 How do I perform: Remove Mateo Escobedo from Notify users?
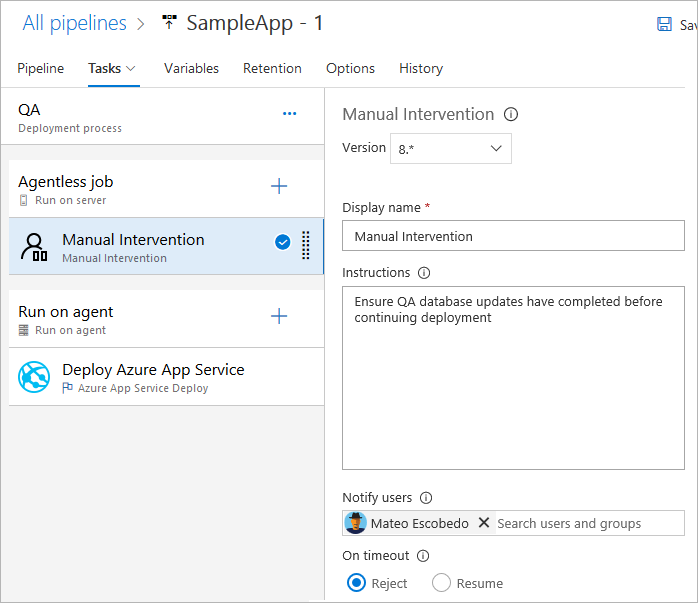point(484,522)
